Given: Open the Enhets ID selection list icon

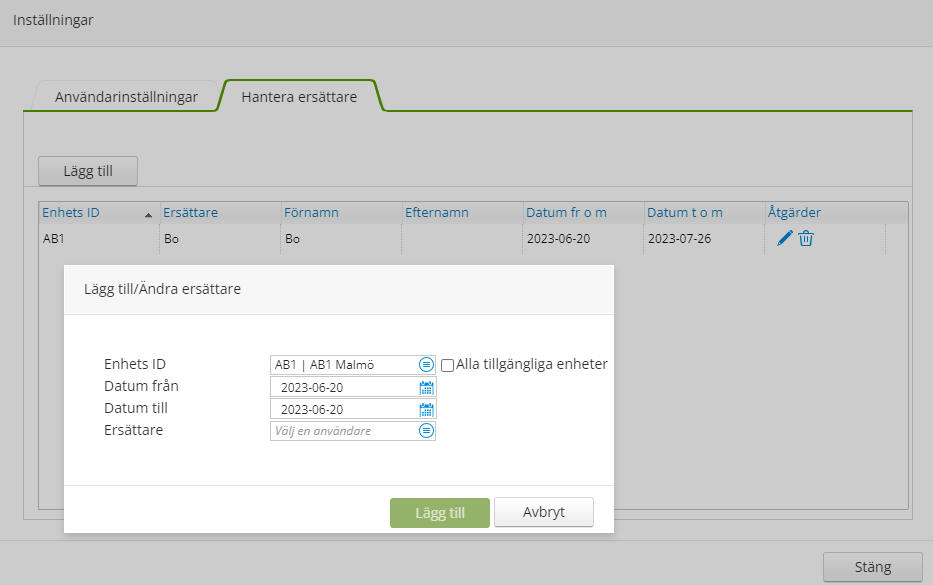Looking at the screenshot, I should click(x=426, y=365).
